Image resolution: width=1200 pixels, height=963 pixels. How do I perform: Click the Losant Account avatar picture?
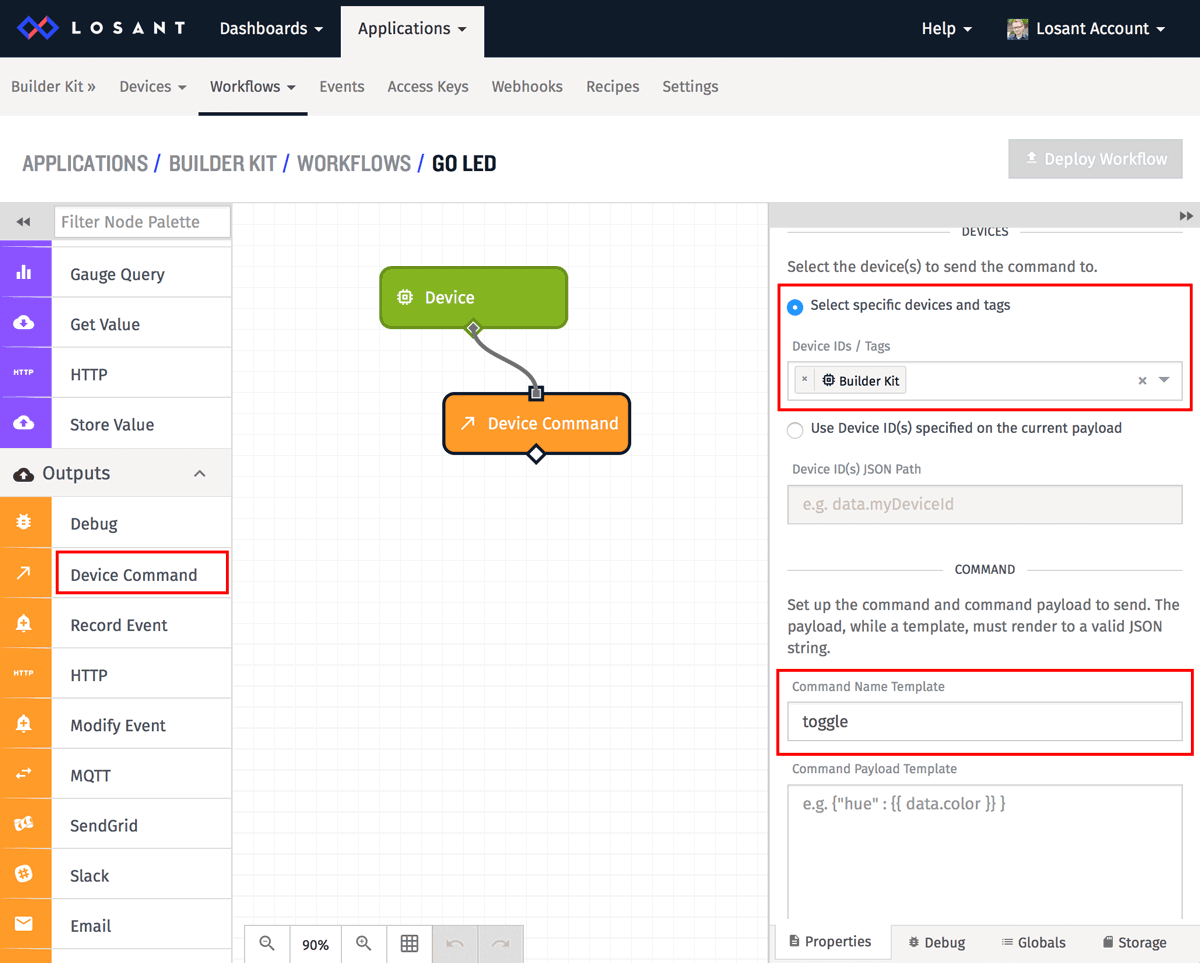(x=1017, y=29)
